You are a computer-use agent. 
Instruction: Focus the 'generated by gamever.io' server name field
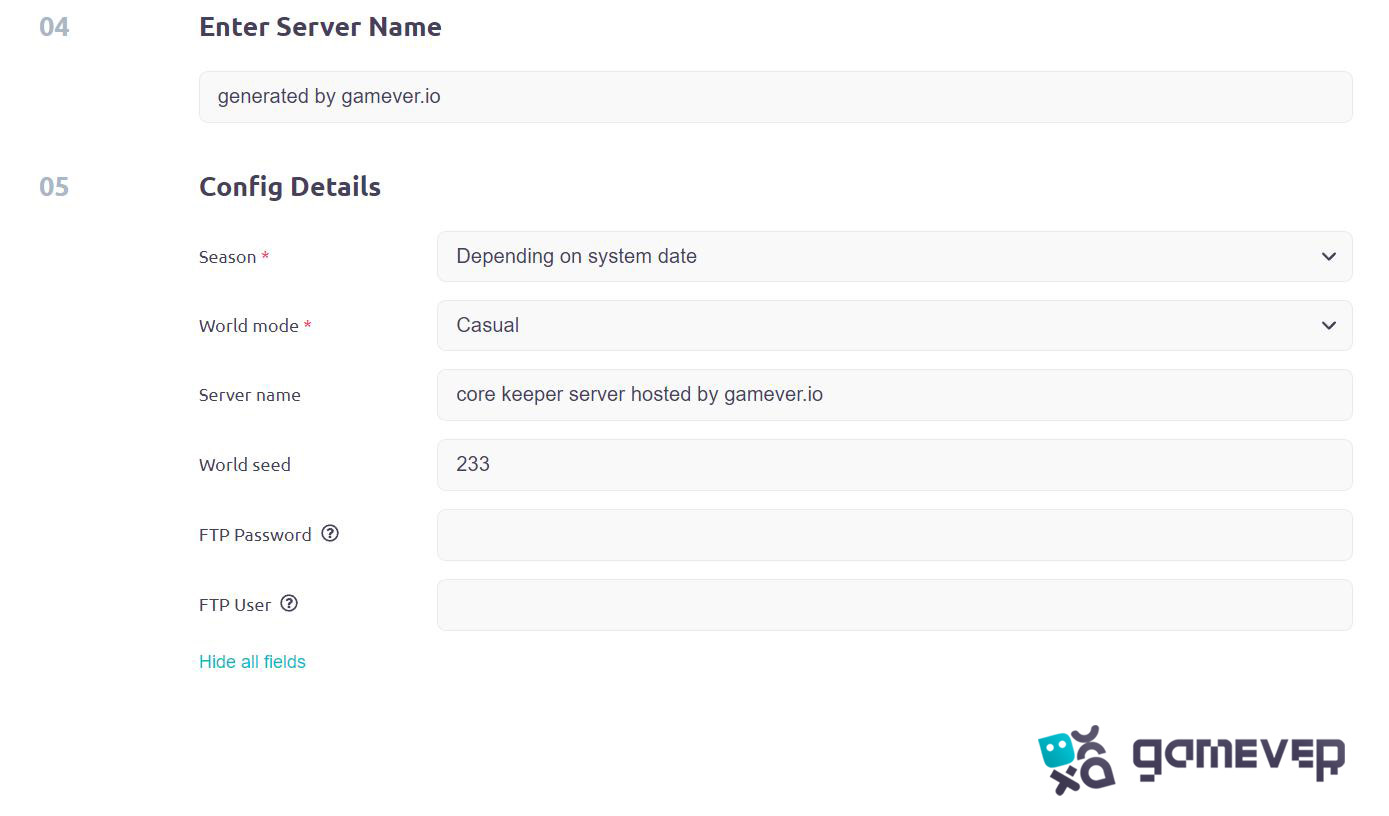click(775, 97)
